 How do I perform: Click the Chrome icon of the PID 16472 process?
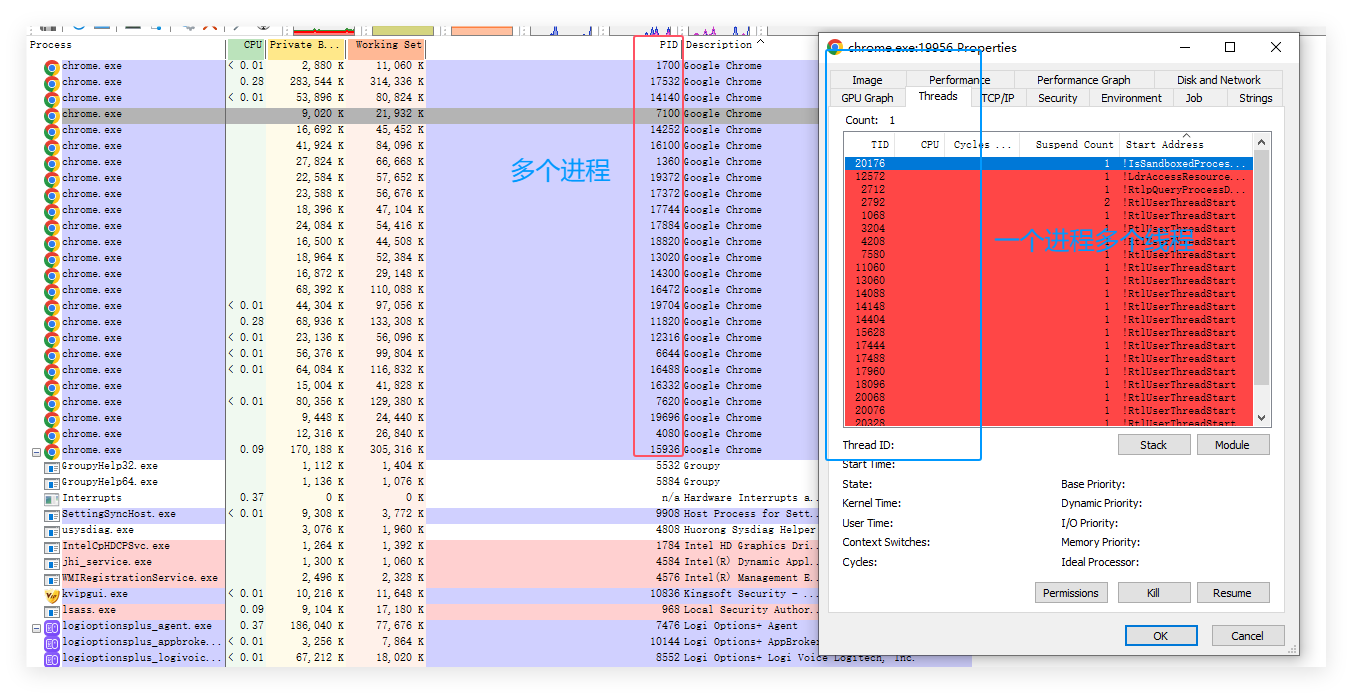point(51,291)
